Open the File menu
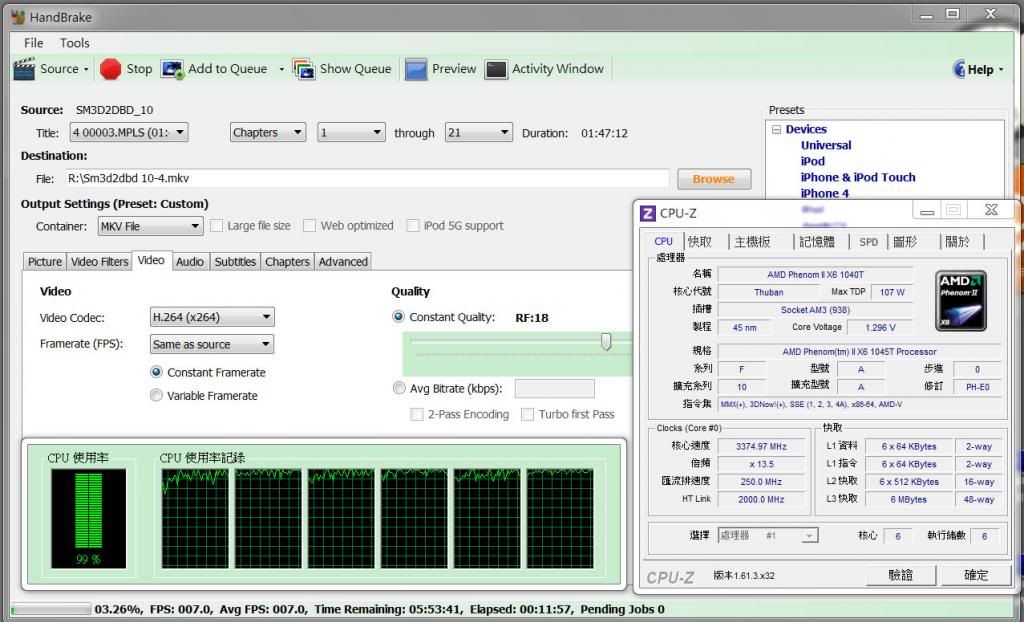 point(33,43)
